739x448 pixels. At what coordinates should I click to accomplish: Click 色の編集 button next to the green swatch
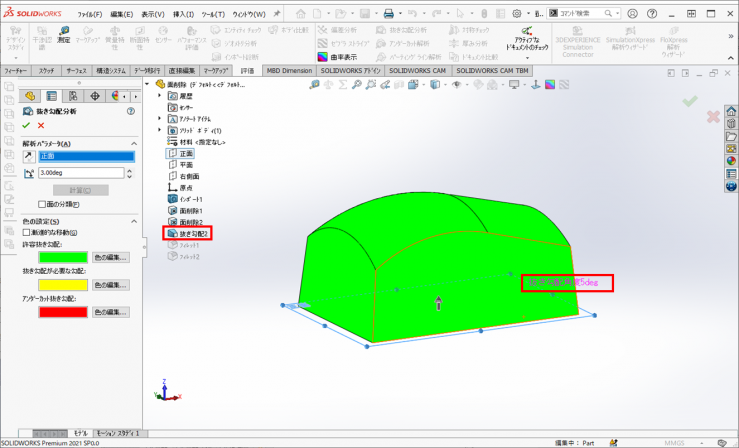pos(110,257)
